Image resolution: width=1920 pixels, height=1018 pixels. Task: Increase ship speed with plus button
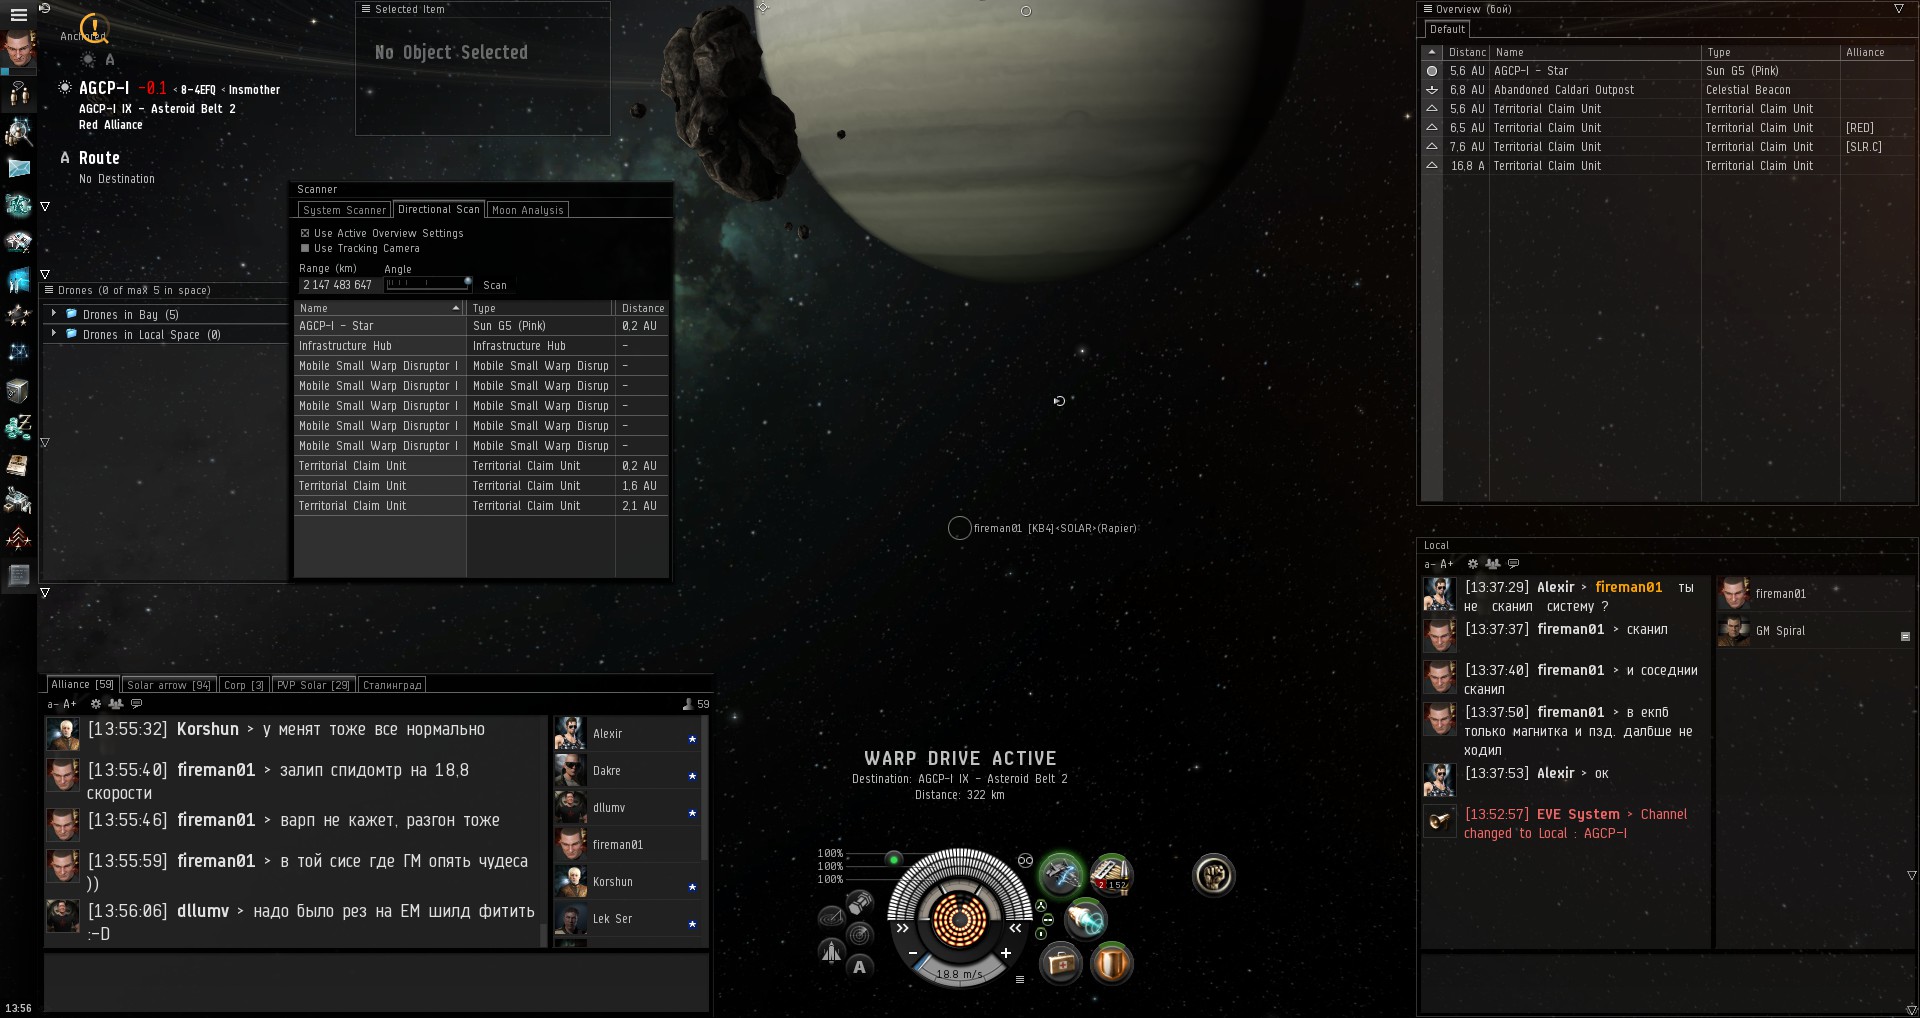click(1005, 953)
